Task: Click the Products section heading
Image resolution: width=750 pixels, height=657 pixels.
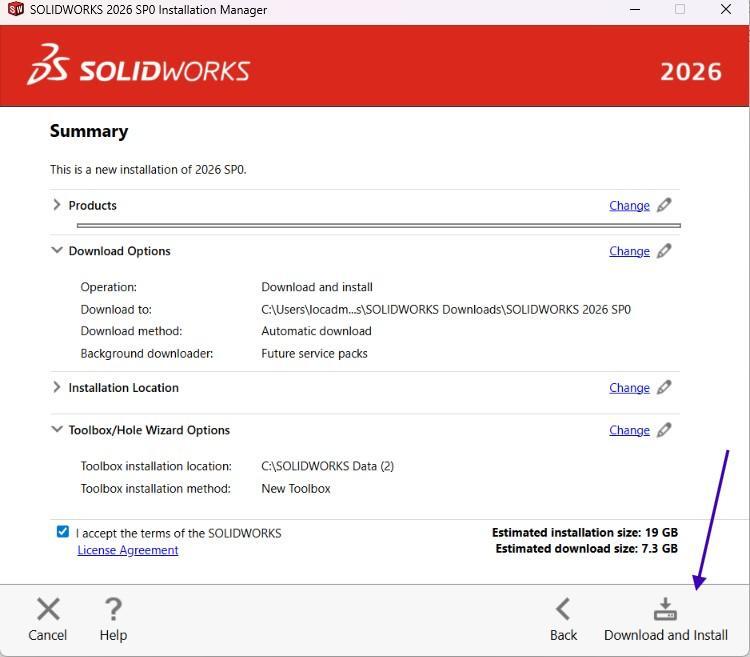Action: [92, 206]
